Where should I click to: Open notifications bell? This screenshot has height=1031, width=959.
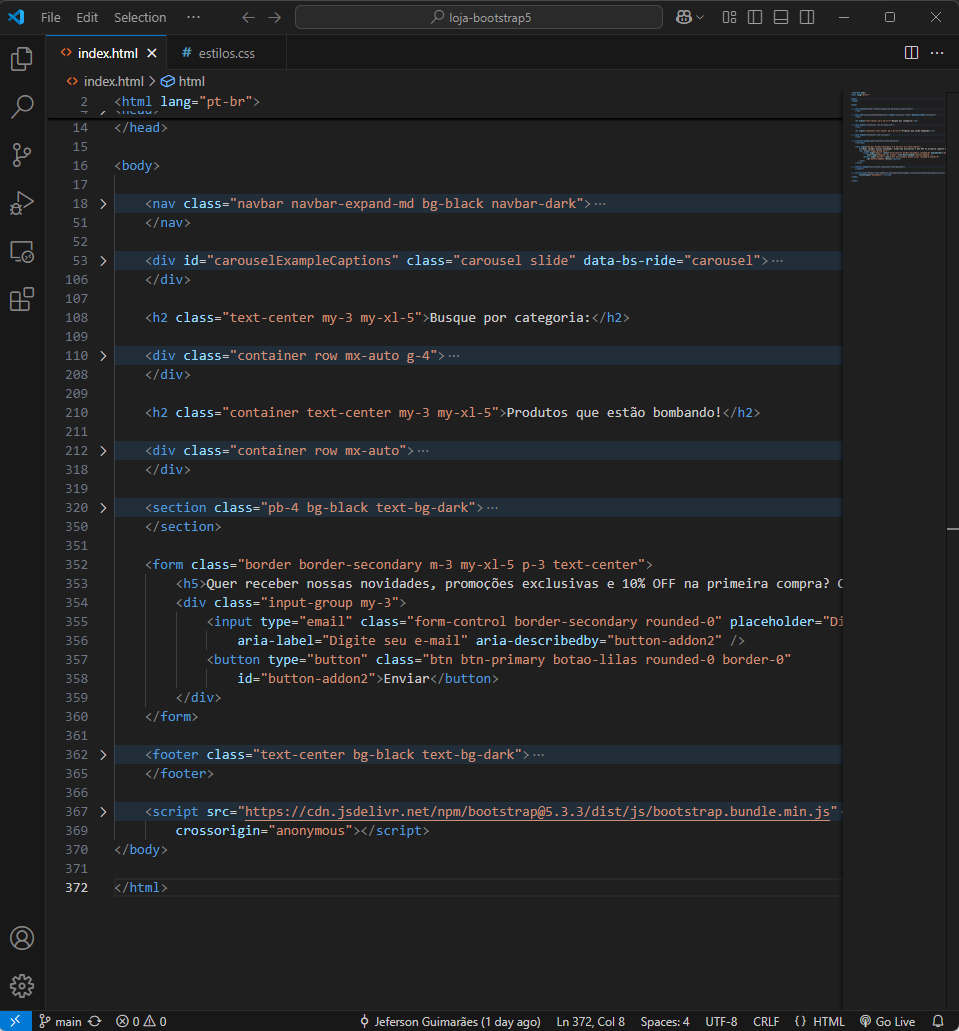tap(939, 1021)
